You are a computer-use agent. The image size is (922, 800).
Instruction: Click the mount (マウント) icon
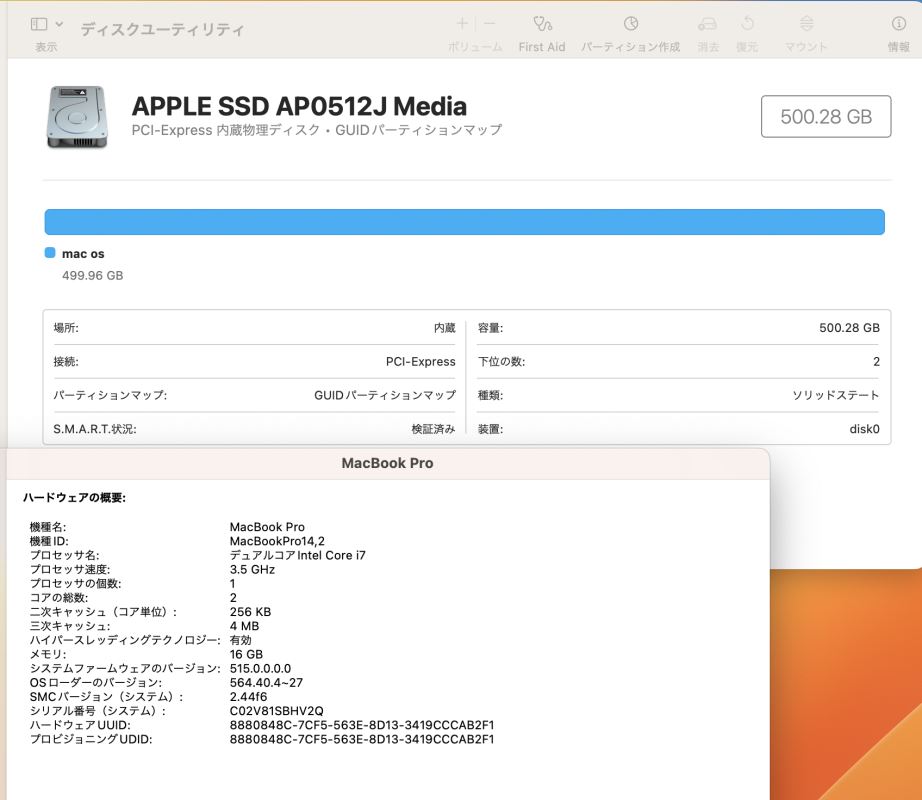coord(806,23)
